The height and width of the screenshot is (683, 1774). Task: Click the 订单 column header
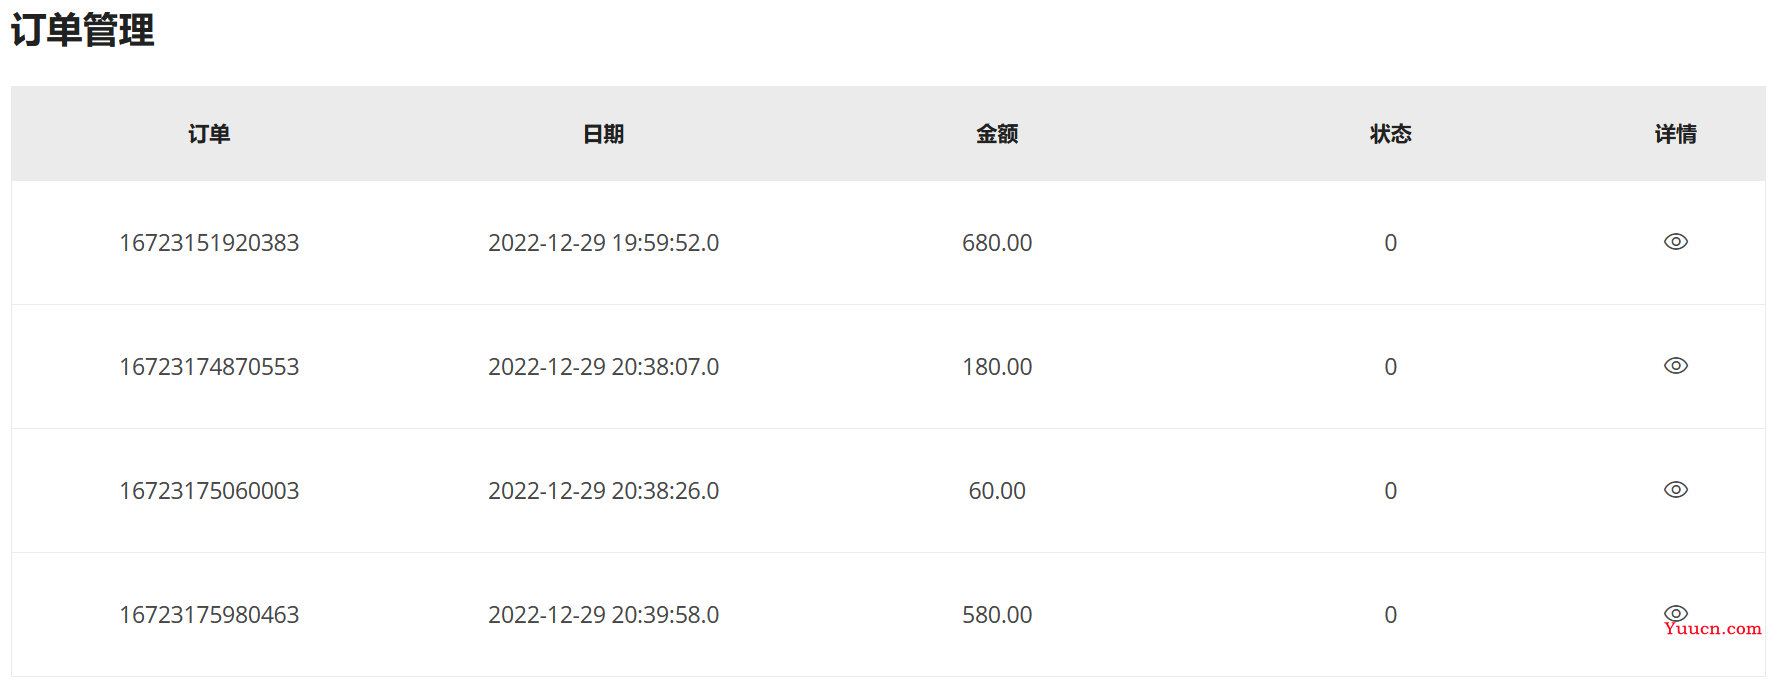(x=209, y=134)
